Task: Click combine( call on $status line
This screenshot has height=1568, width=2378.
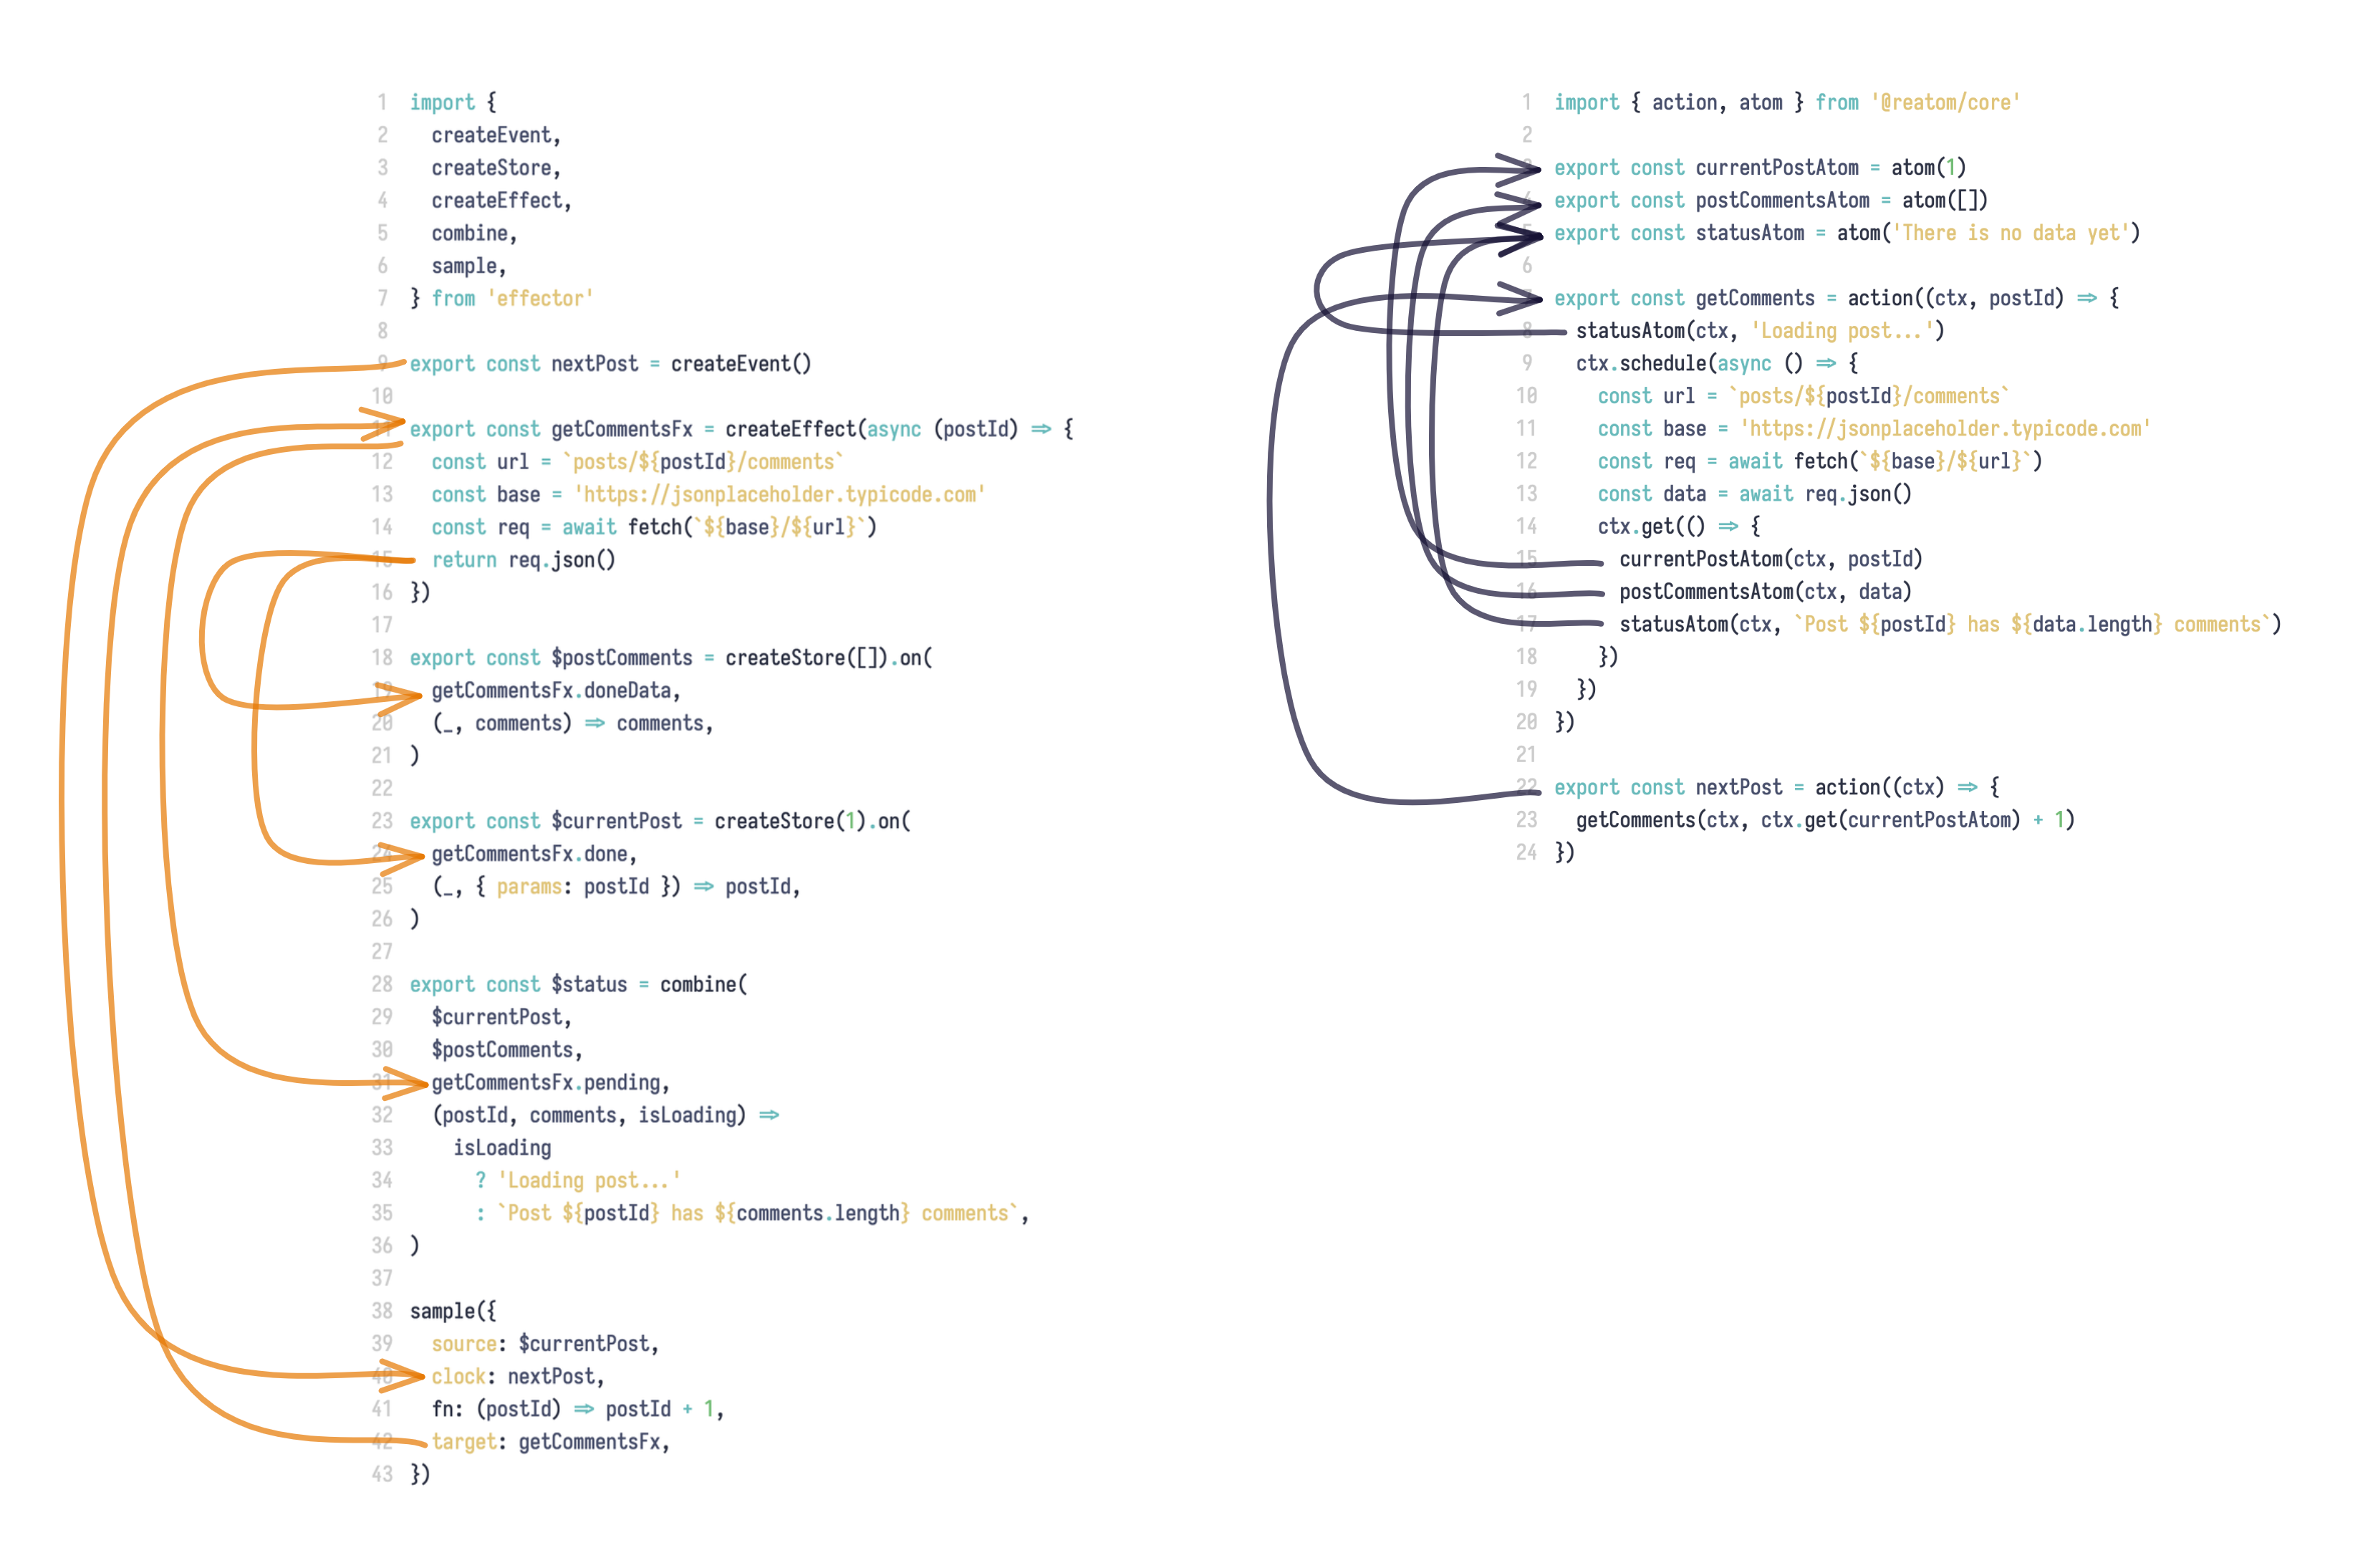Action: pyautogui.click(x=703, y=984)
